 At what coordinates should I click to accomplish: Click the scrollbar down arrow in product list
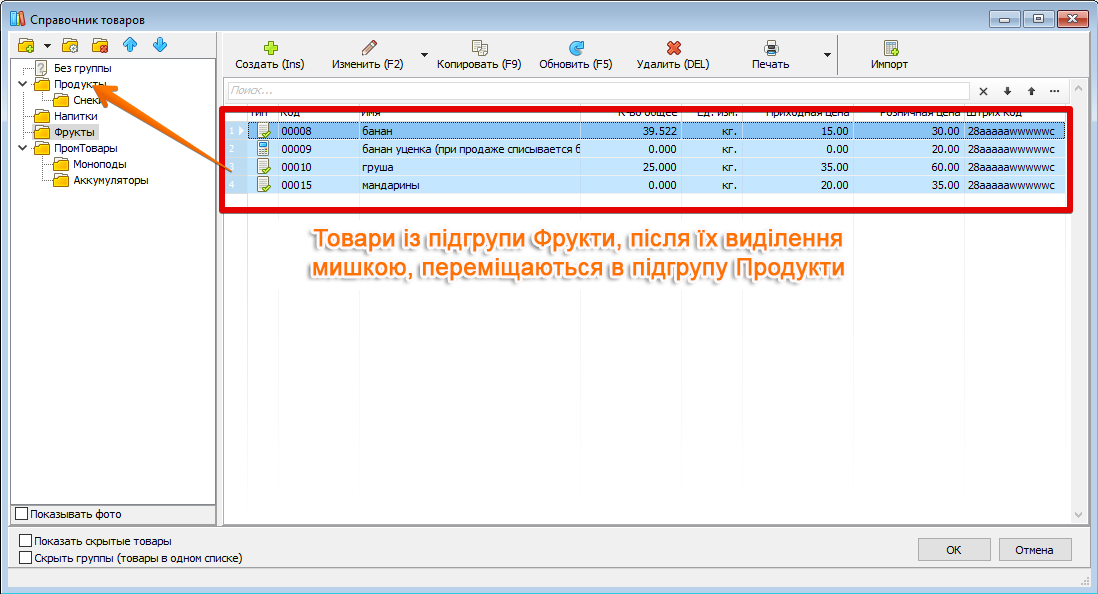click(1078, 515)
